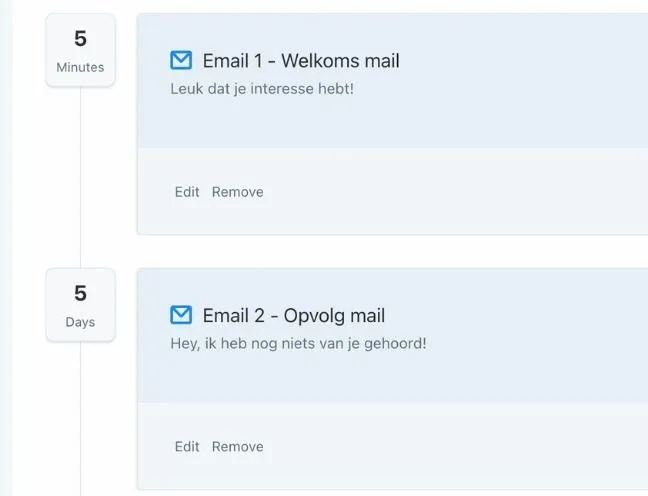Click the Email 2 card header area
This screenshot has width=648, height=496.
[393, 336]
